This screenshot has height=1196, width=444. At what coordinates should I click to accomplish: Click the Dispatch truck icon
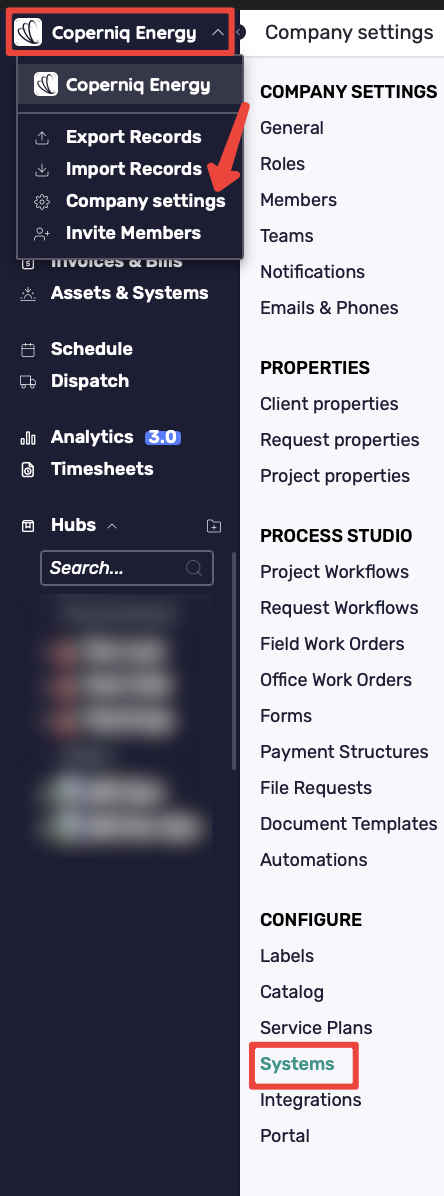[x=28, y=381]
